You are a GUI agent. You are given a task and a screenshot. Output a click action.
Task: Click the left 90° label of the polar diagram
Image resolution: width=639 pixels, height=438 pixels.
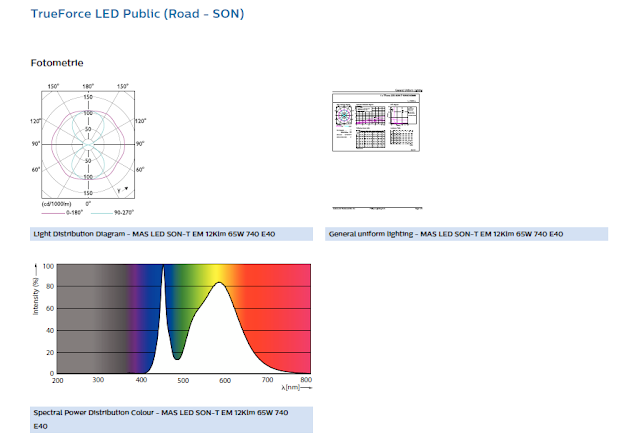(x=36, y=144)
